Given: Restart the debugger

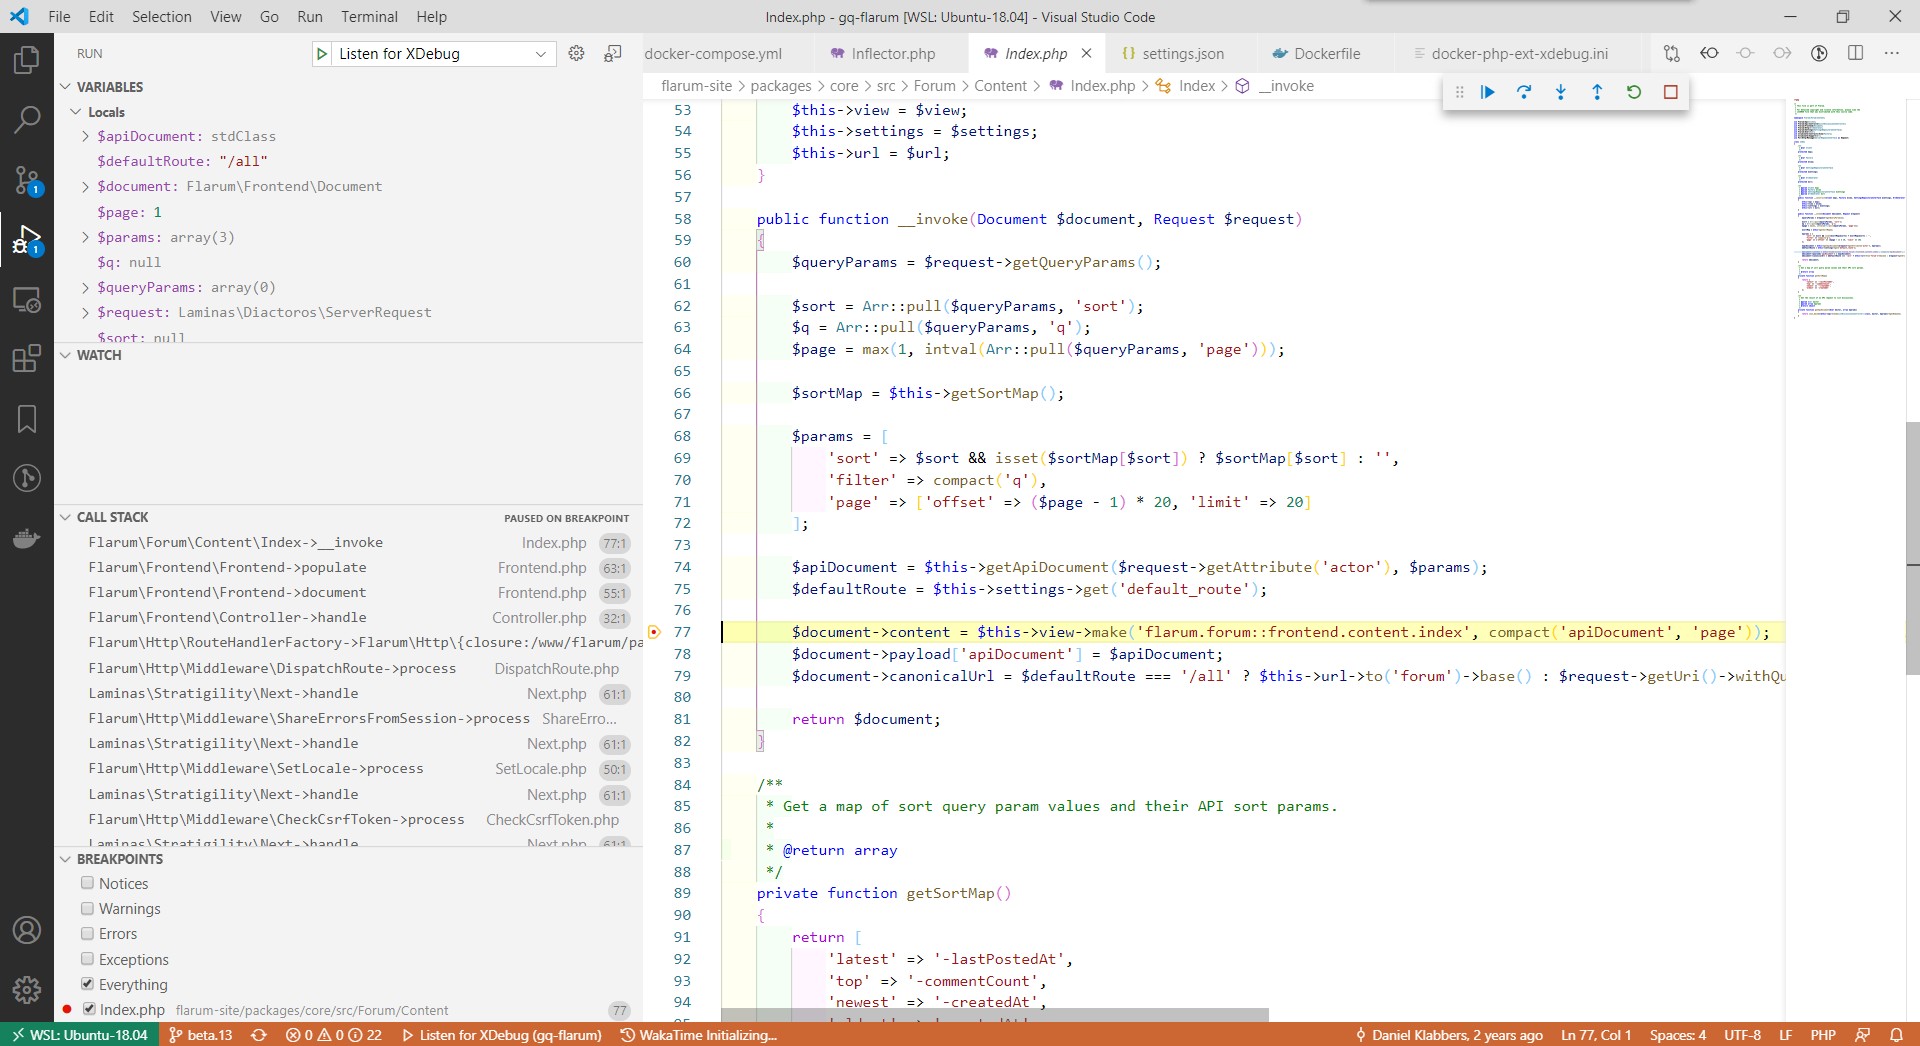Looking at the screenshot, I should 1633,92.
